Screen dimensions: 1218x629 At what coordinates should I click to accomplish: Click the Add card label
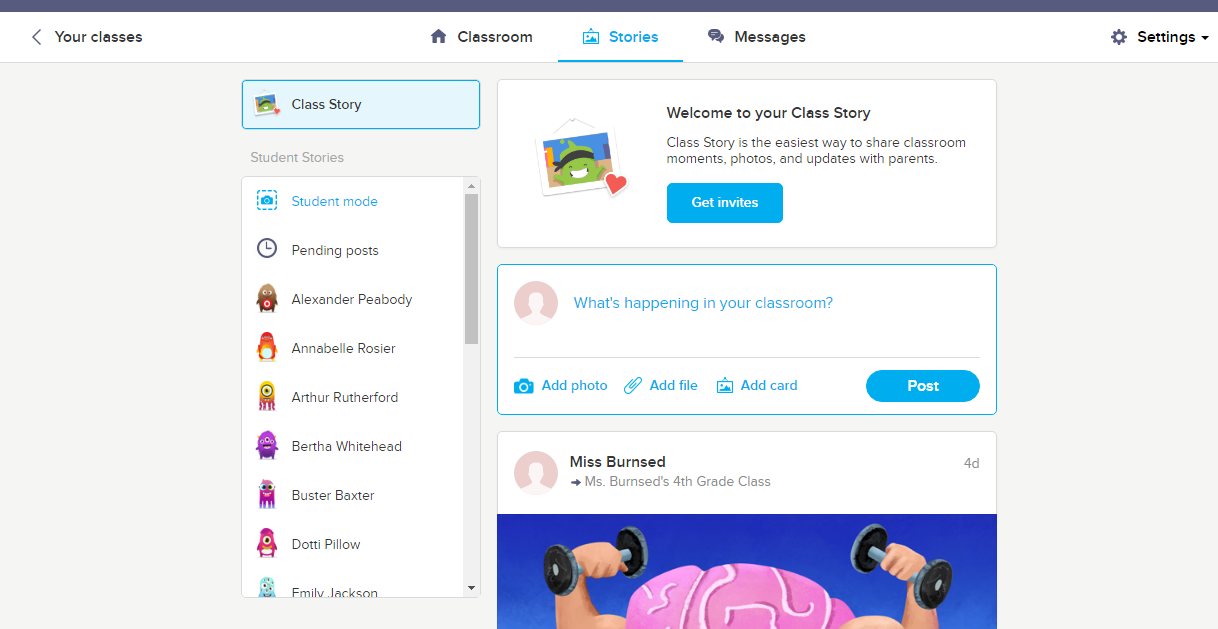click(769, 386)
